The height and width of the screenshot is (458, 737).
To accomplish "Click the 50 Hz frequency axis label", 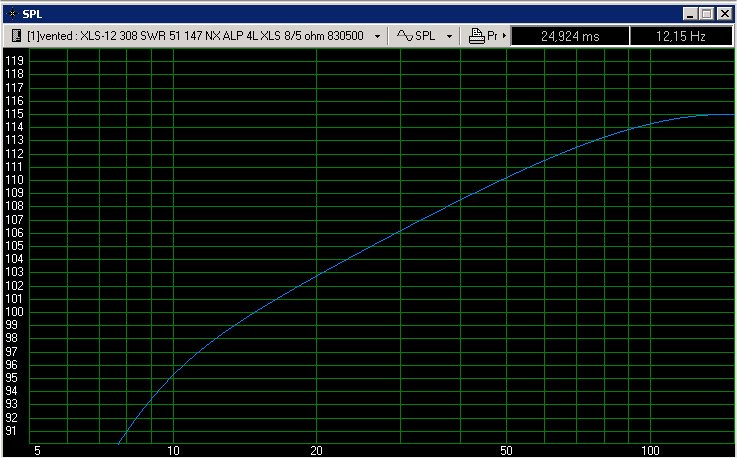I will 506,450.
